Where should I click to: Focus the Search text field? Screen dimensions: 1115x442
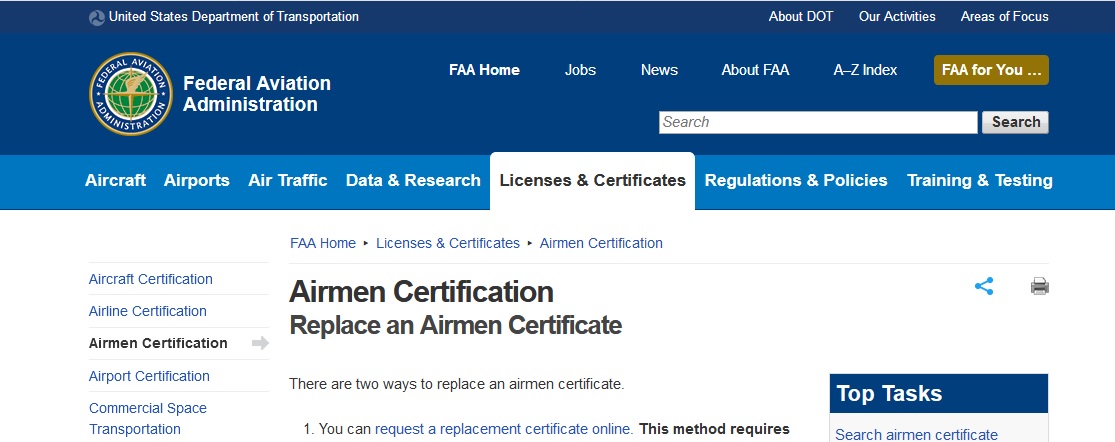click(817, 122)
